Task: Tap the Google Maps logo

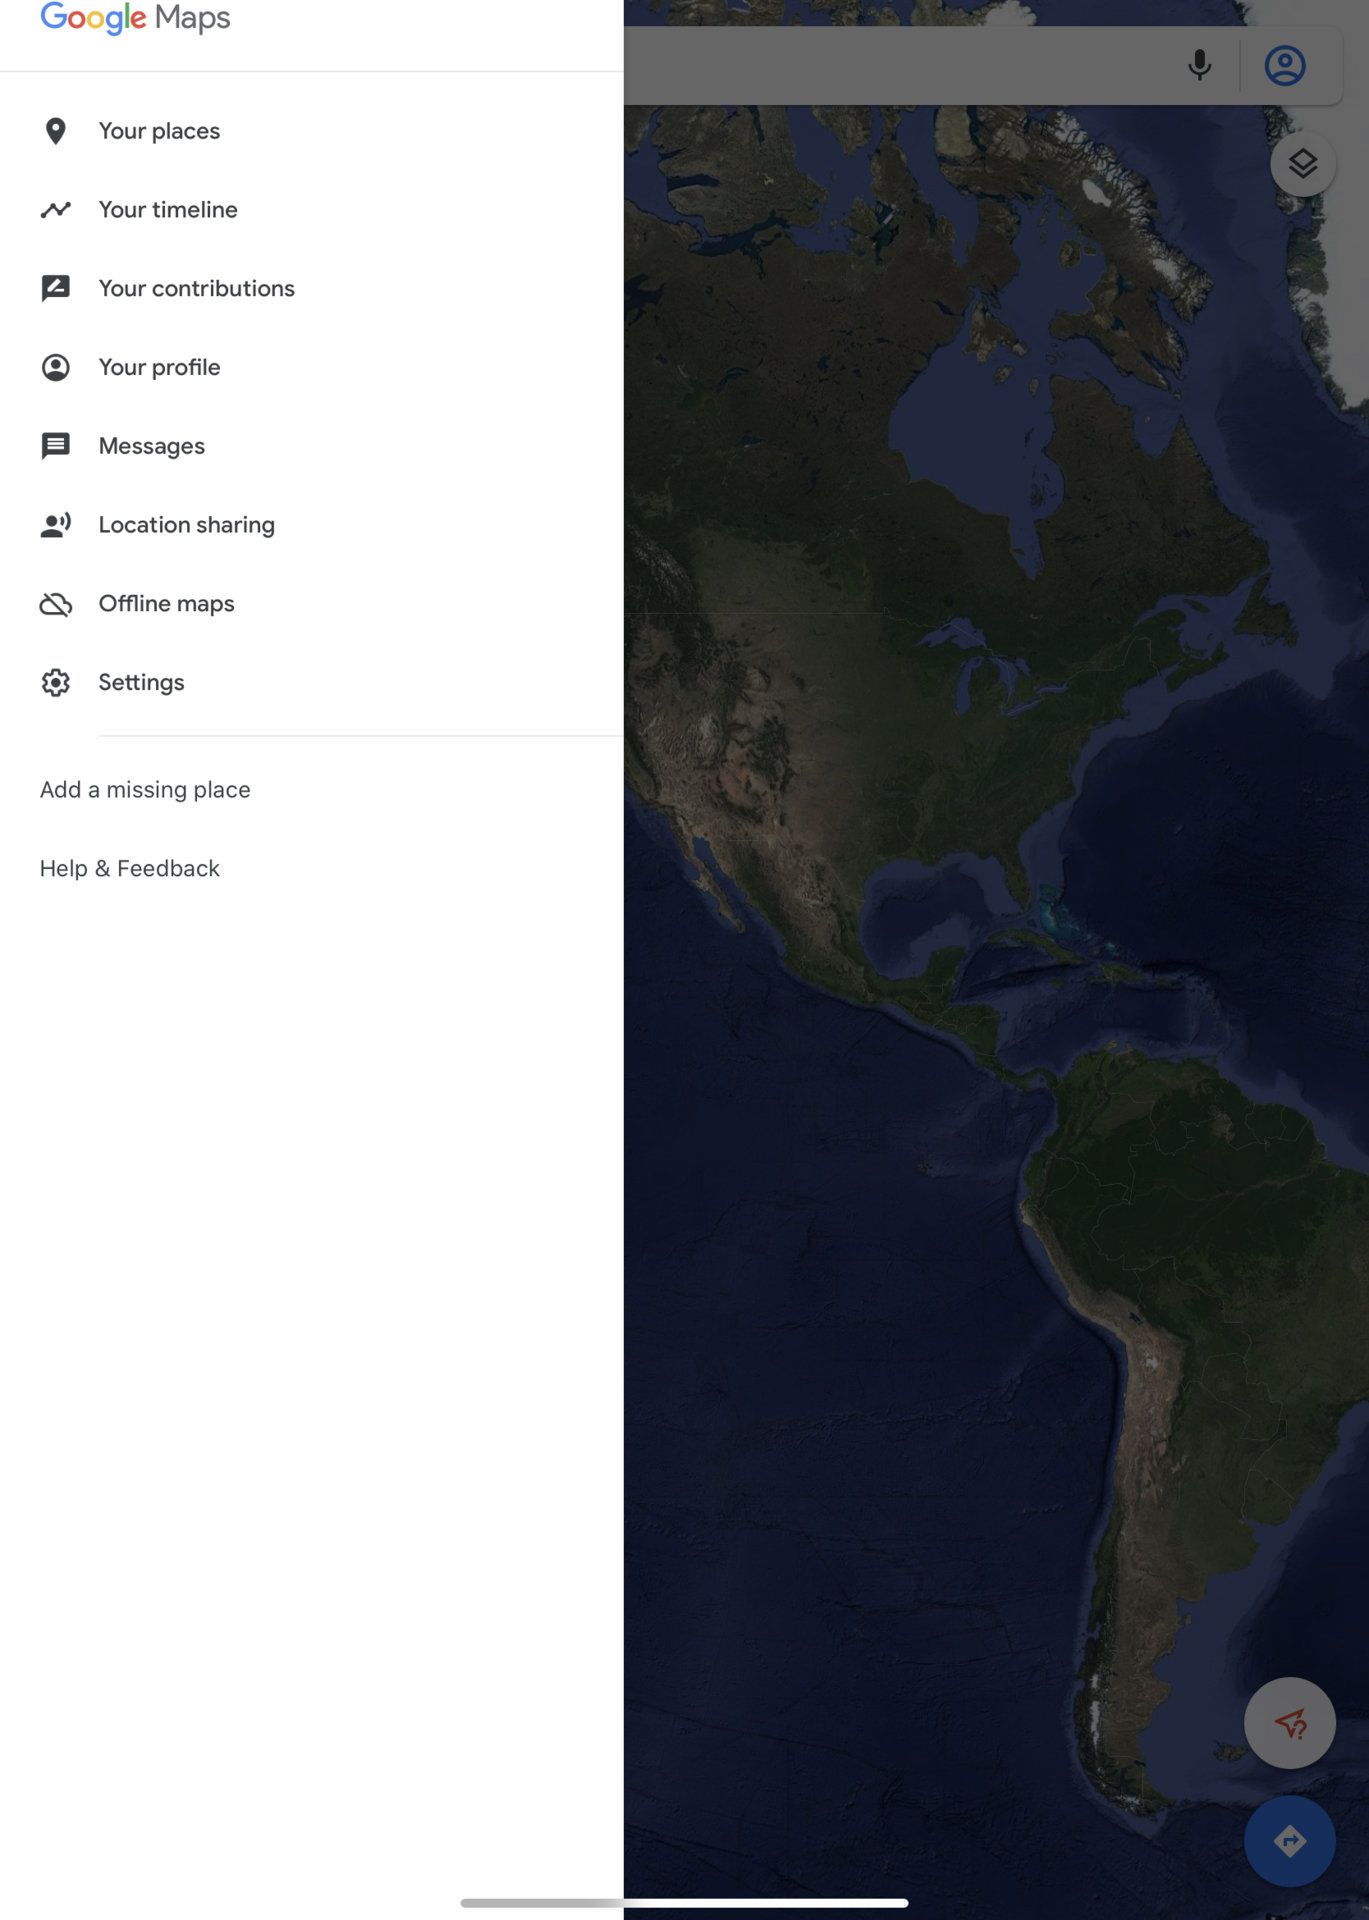Action: point(135,18)
